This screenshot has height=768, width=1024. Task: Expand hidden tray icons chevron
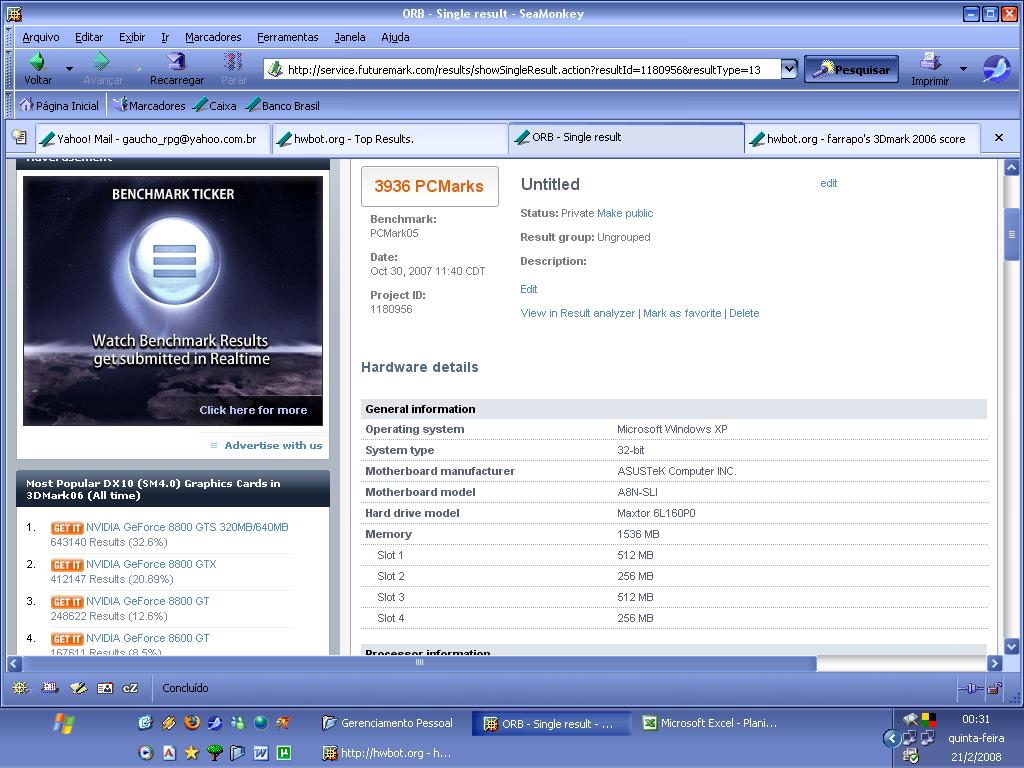[891, 739]
